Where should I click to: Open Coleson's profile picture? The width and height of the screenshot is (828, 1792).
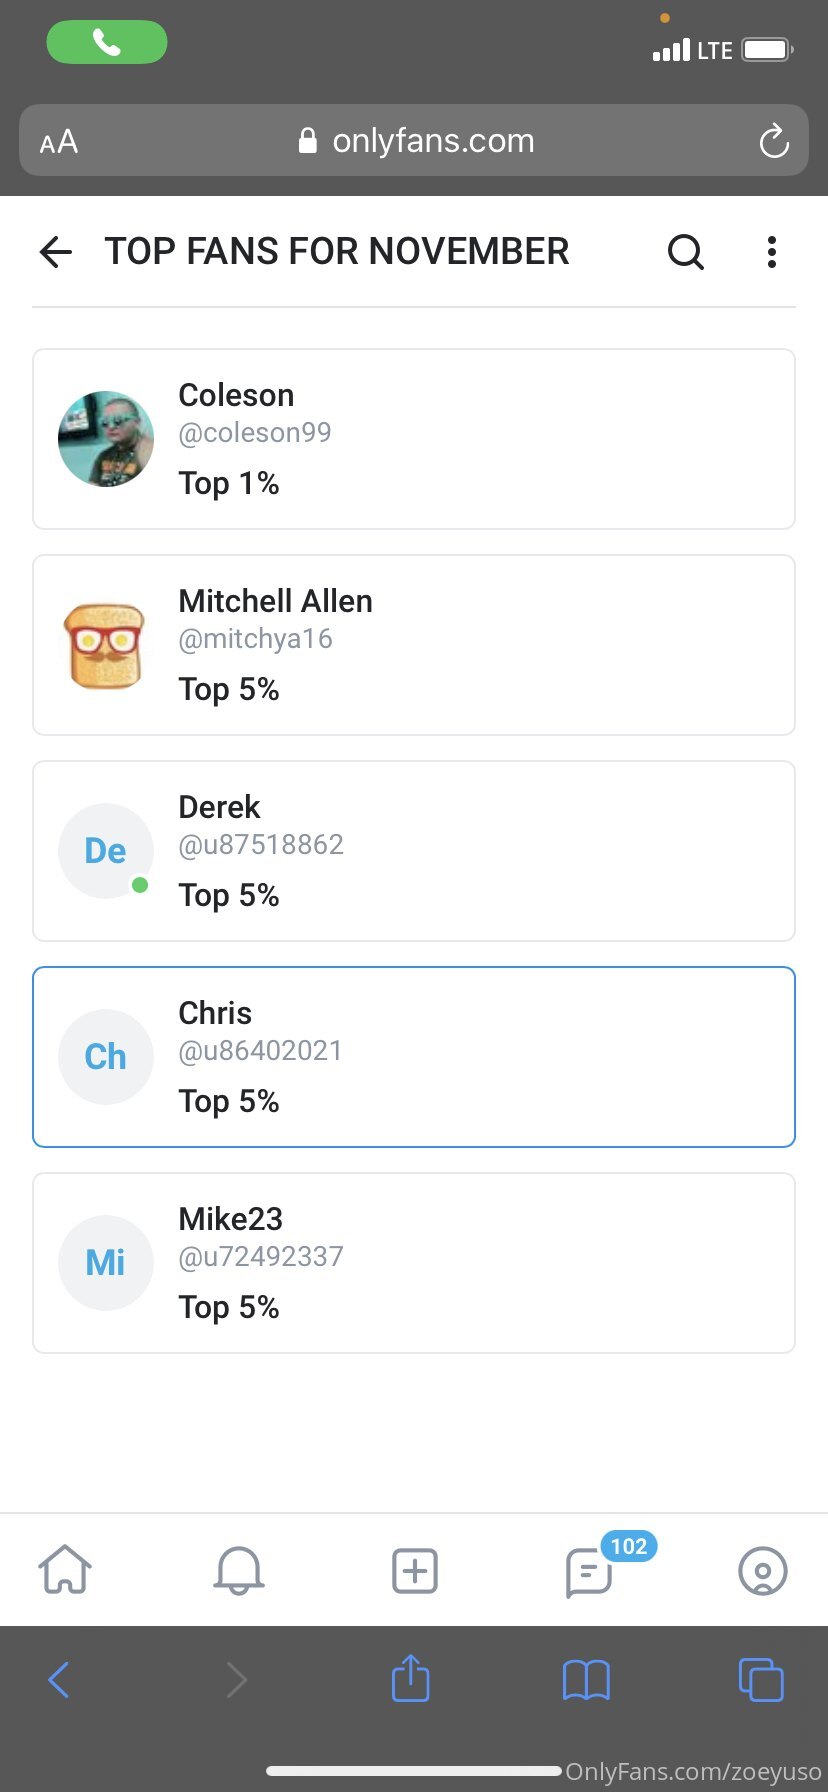click(x=106, y=439)
